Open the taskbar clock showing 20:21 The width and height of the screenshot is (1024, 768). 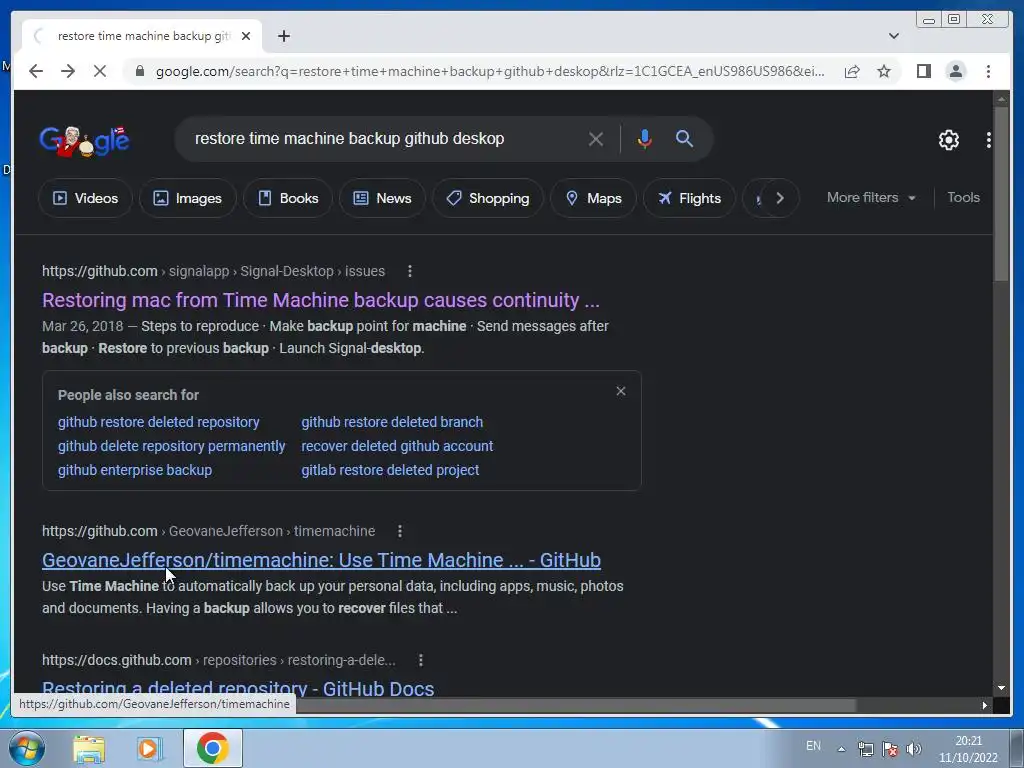pos(968,749)
